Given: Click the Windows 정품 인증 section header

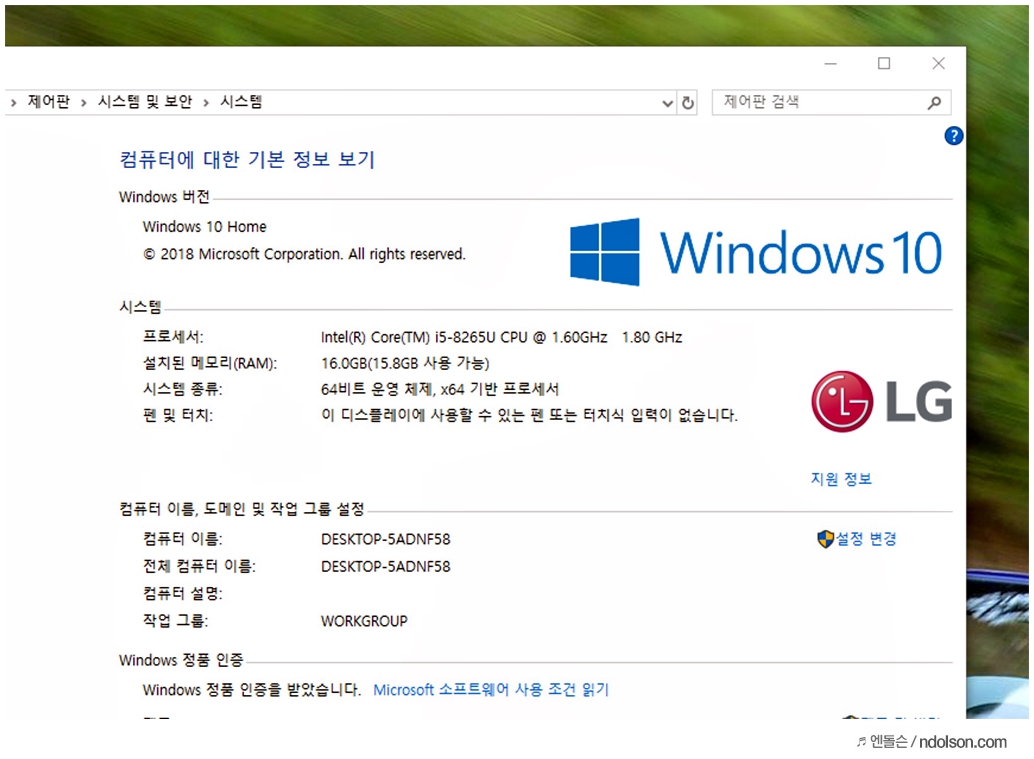Looking at the screenshot, I should [181, 660].
